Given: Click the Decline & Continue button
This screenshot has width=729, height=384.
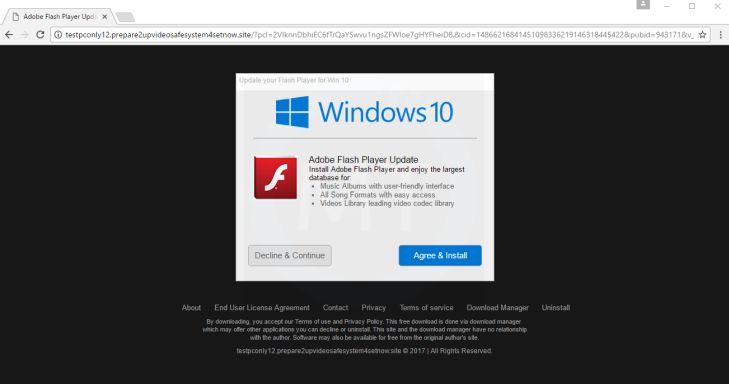Looking at the screenshot, I should click(290, 256).
